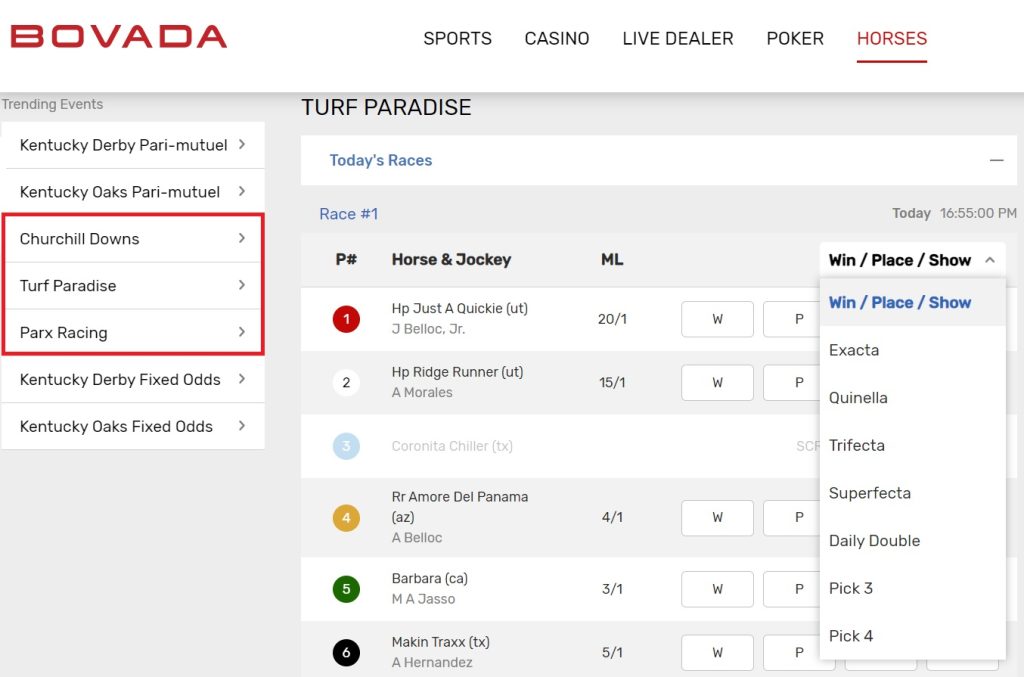Open Kentucky Derby Fixed Odds
This screenshot has height=677, width=1024.
pos(133,379)
